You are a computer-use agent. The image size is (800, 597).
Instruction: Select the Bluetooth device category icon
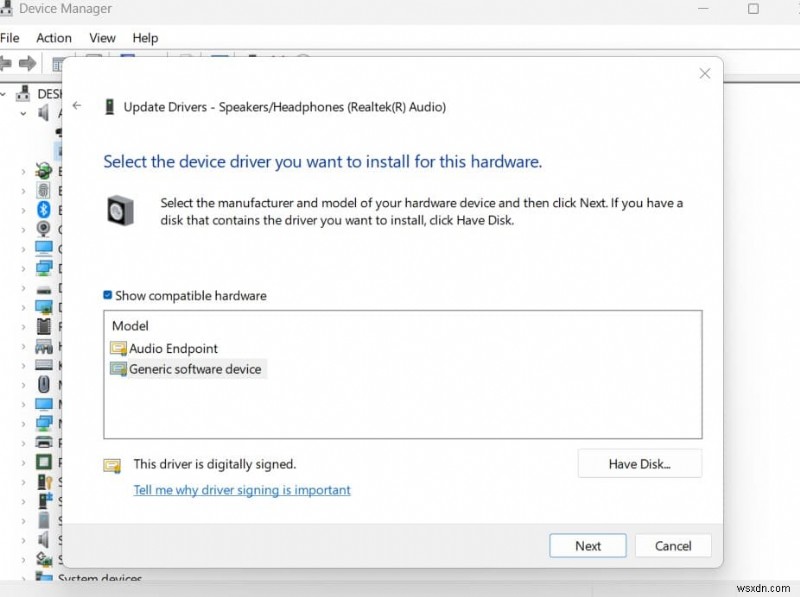click(x=44, y=209)
